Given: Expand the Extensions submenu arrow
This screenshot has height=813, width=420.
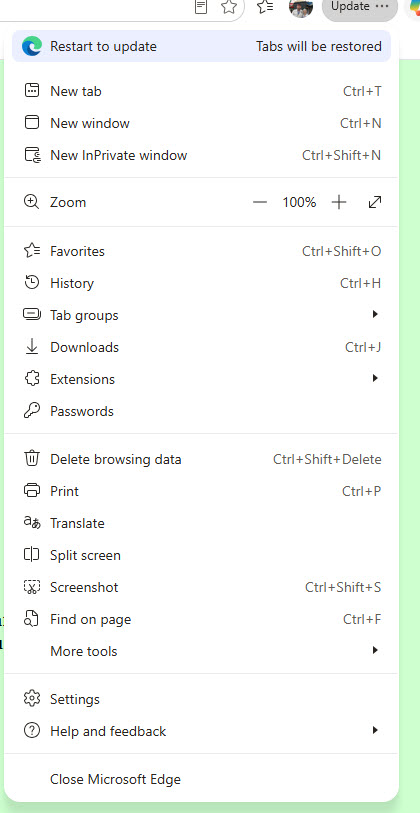Looking at the screenshot, I should click(x=375, y=379).
